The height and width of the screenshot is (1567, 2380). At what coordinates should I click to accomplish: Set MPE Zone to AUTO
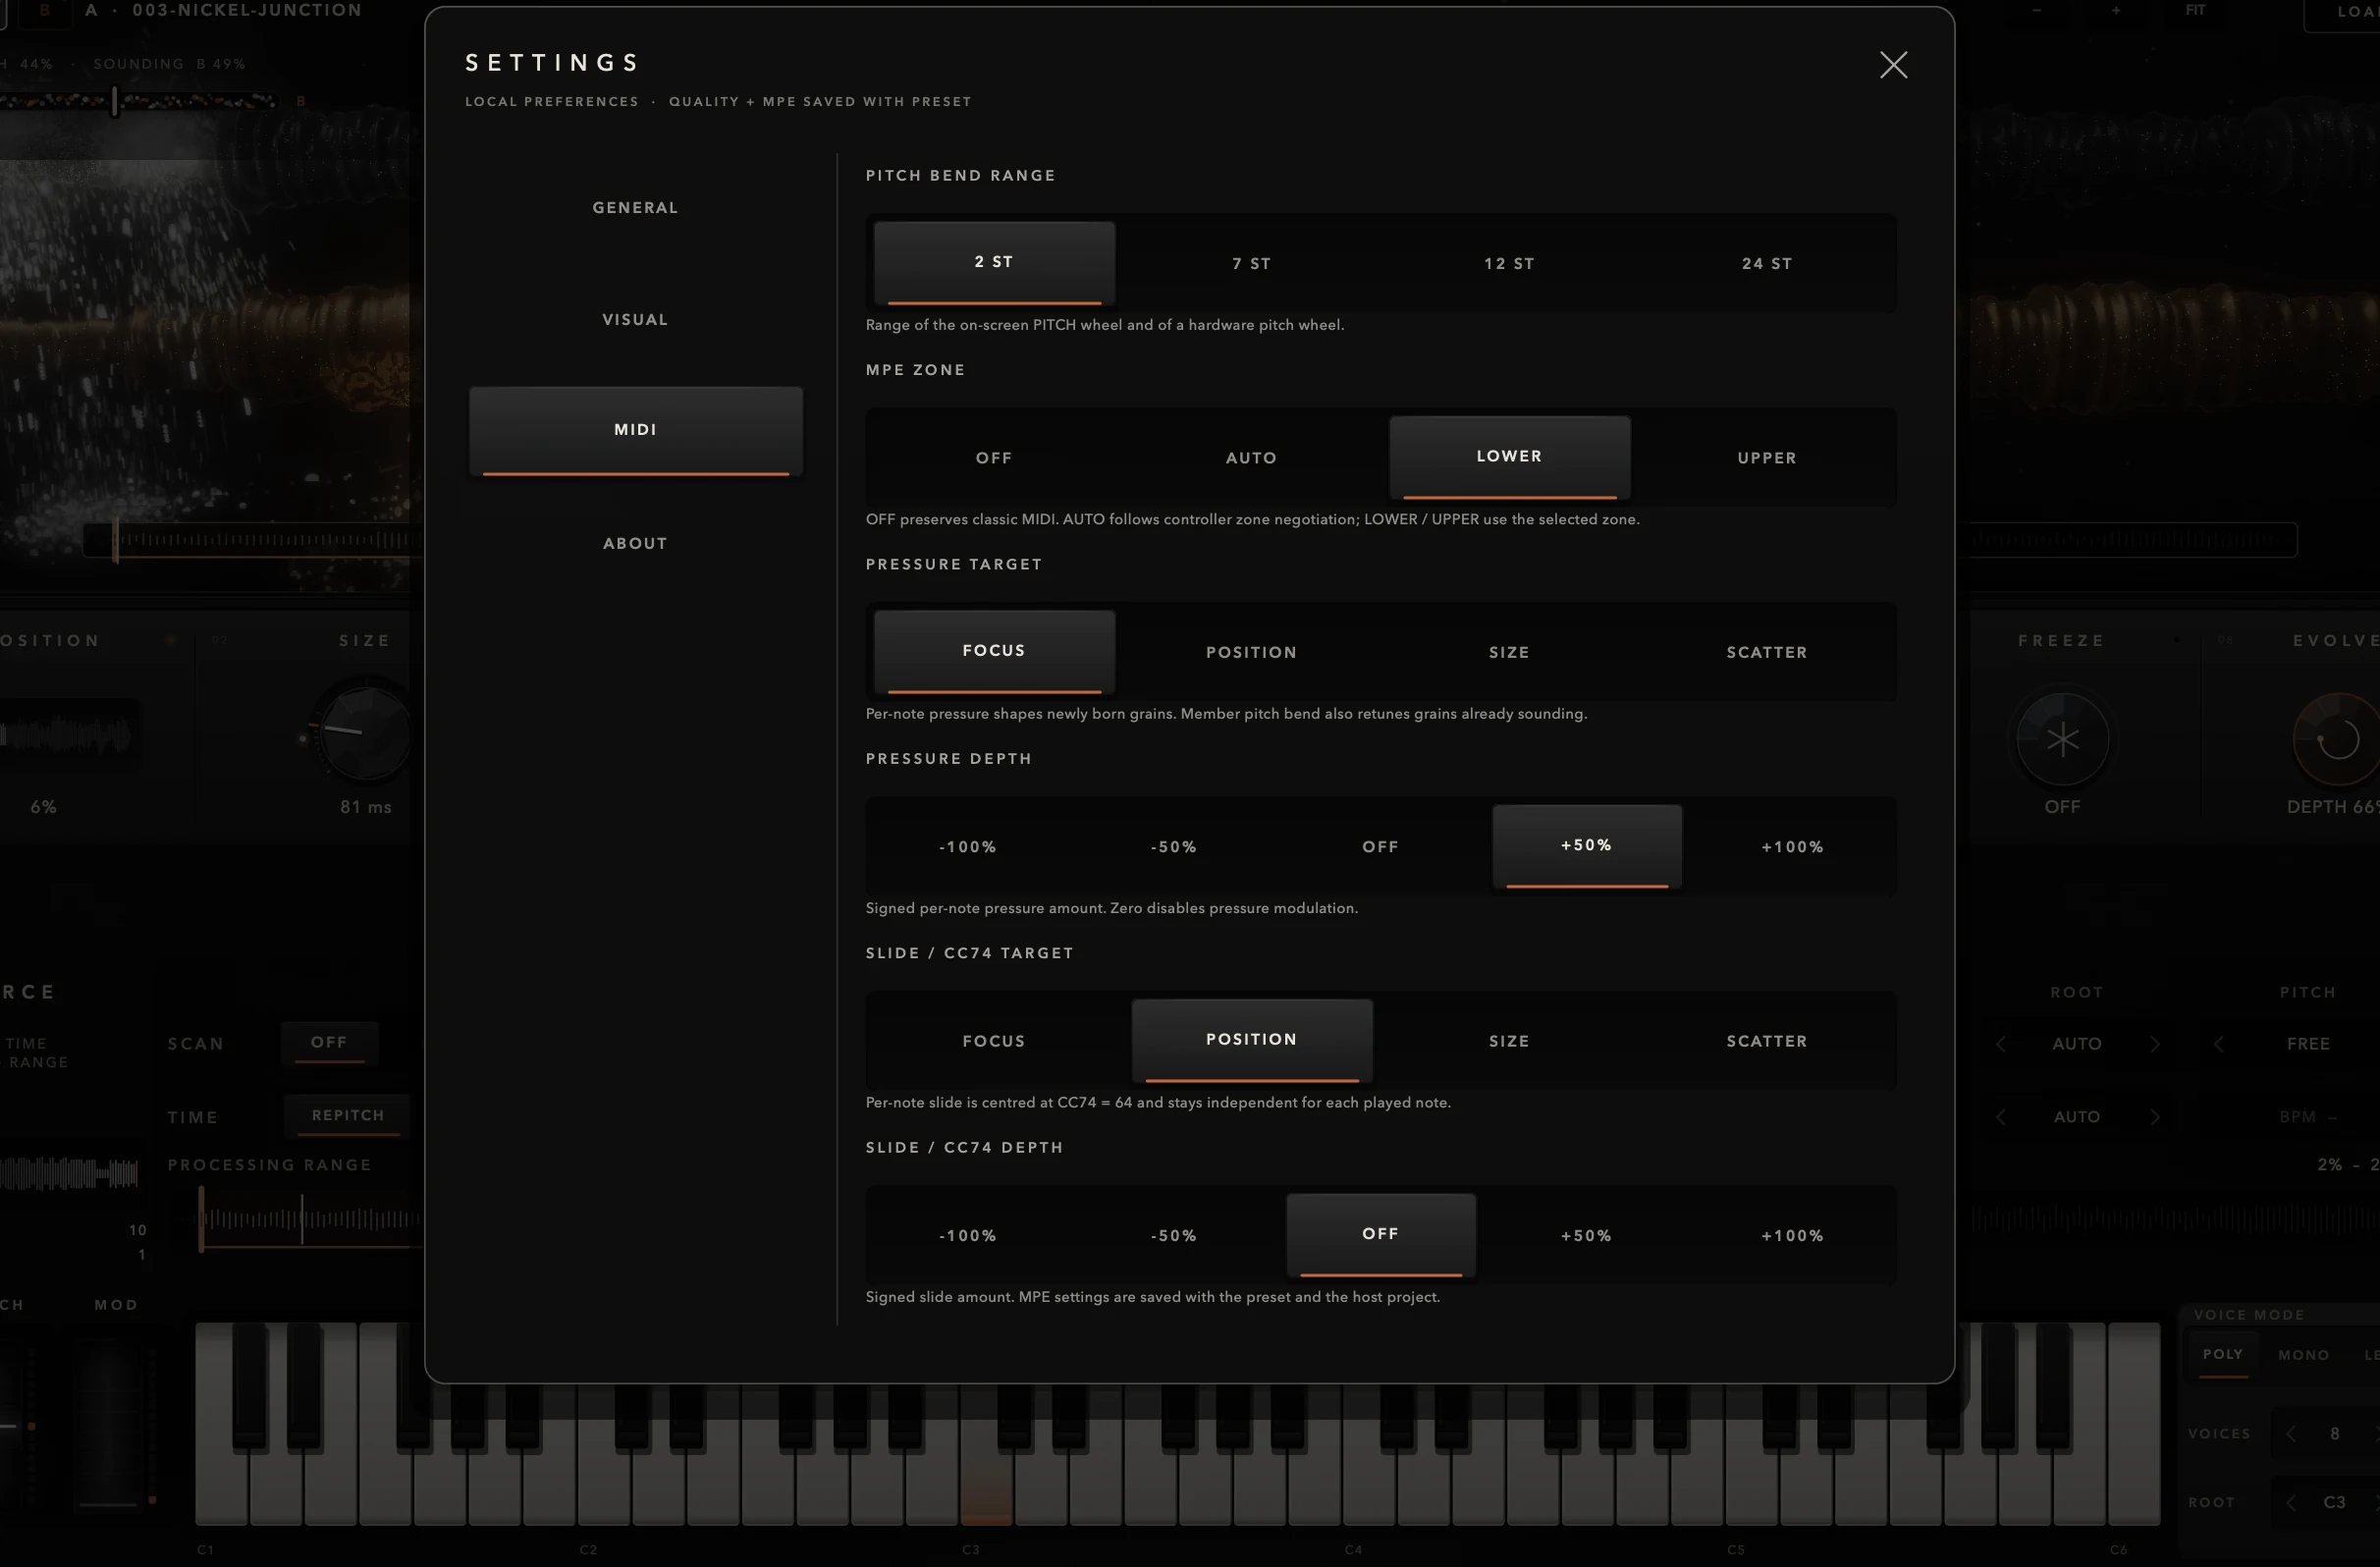pos(1251,457)
